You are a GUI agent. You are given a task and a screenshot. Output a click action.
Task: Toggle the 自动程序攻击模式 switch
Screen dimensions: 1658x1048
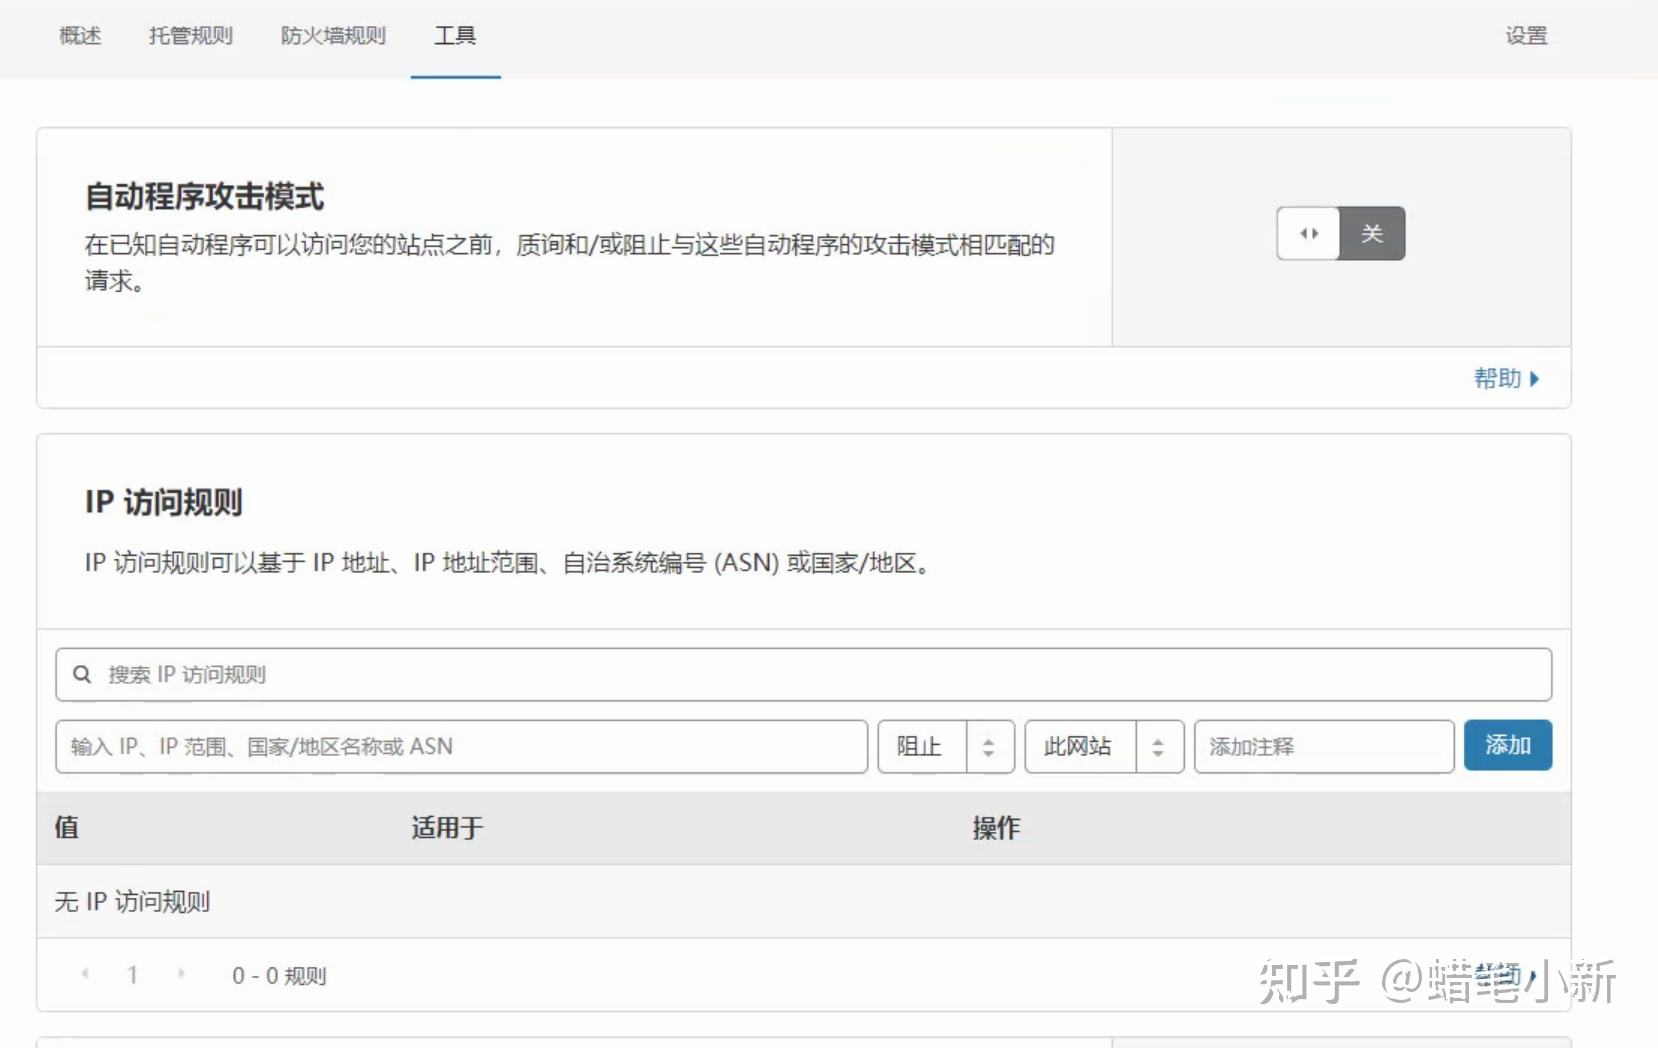pos(1340,233)
